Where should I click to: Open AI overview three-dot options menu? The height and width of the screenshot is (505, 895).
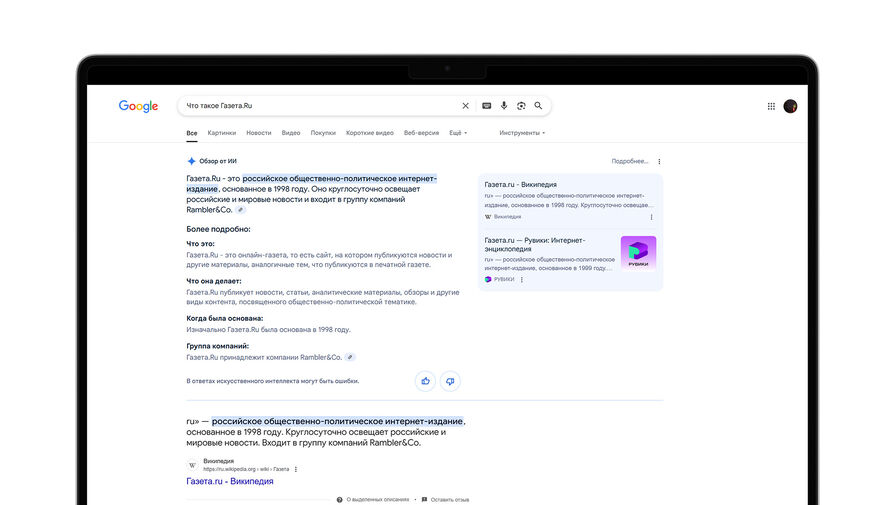(x=659, y=161)
